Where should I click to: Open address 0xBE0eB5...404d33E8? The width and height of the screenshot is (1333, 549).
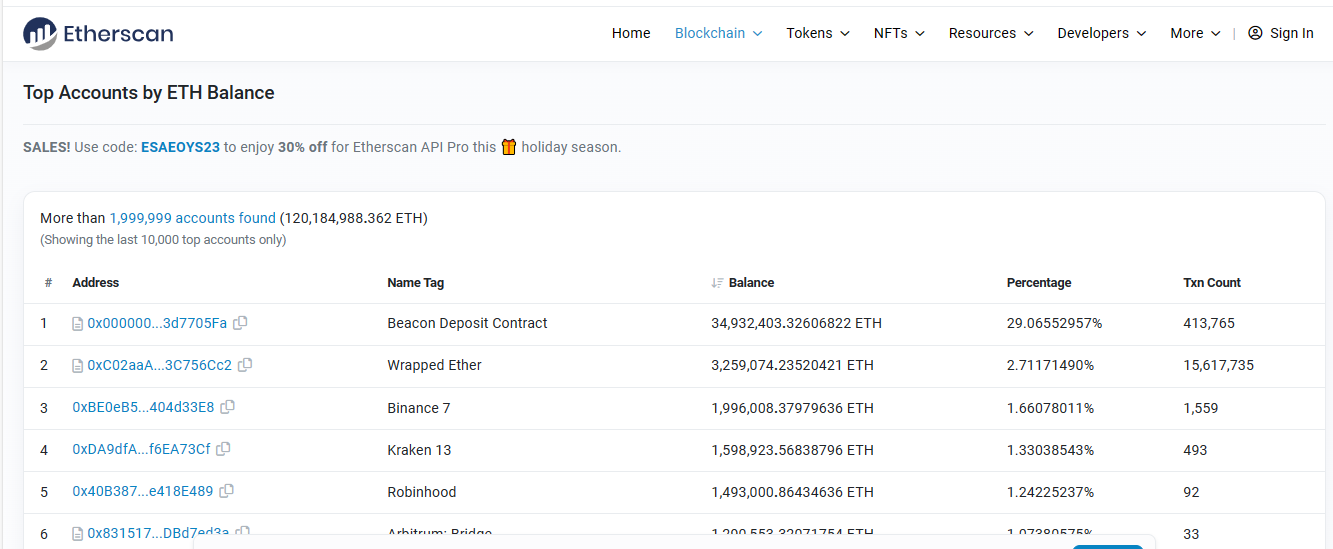[143, 407]
